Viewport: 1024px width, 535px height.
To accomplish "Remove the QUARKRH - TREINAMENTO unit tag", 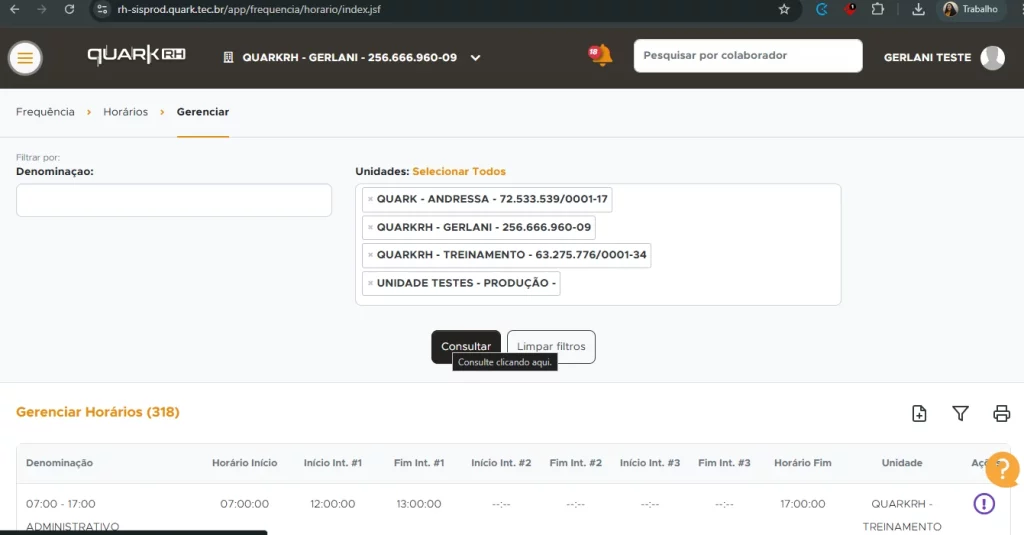I will click(370, 255).
